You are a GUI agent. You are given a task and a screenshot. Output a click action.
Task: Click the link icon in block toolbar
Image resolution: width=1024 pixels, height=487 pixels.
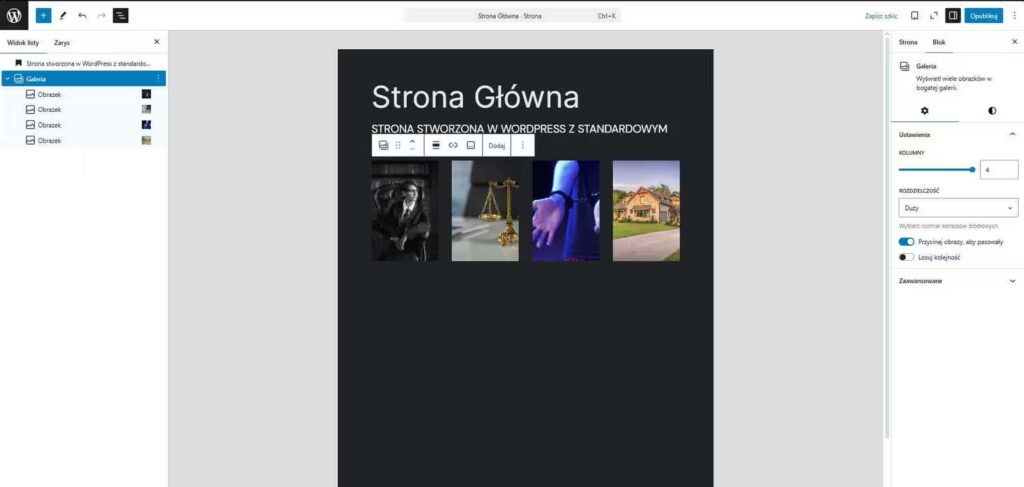453,146
